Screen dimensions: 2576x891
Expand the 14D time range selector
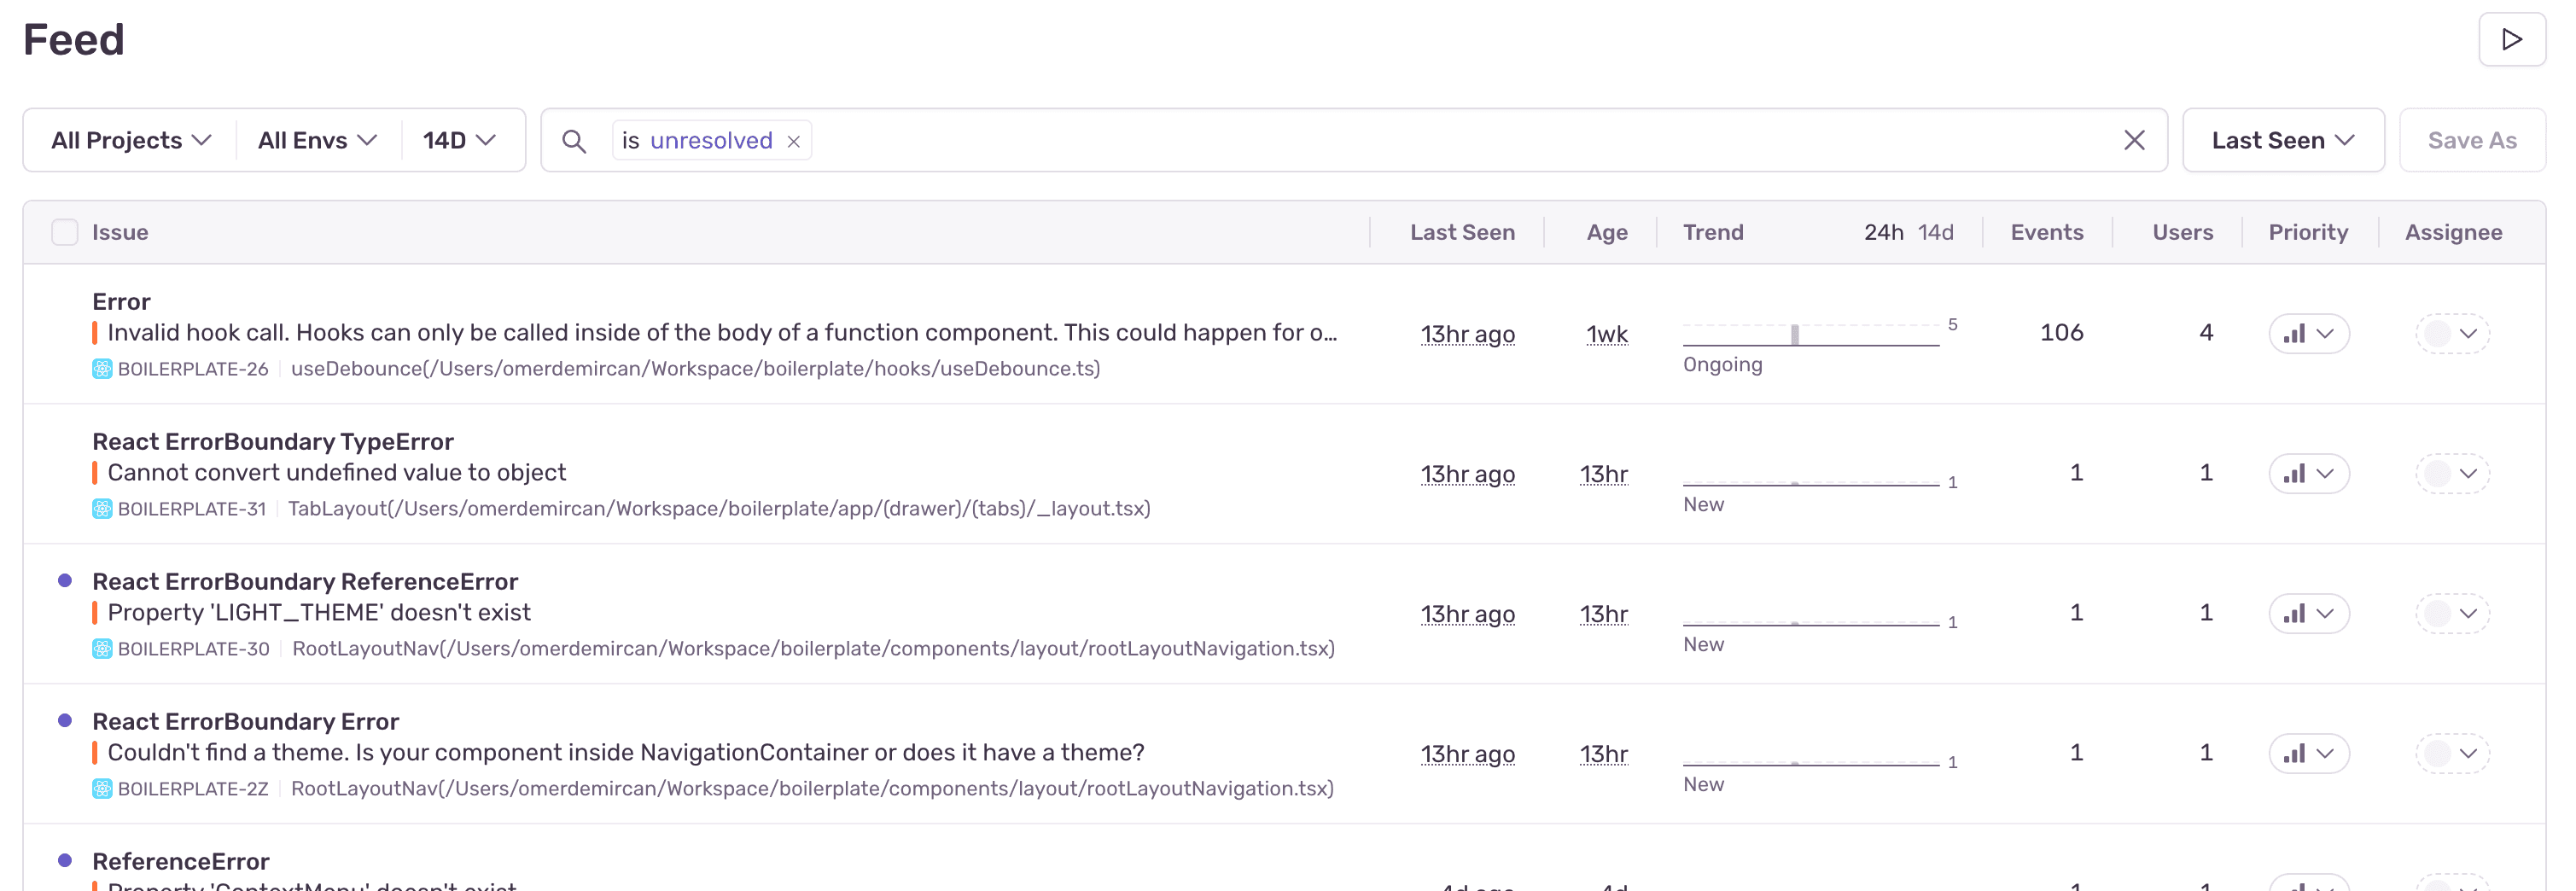(x=459, y=141)
